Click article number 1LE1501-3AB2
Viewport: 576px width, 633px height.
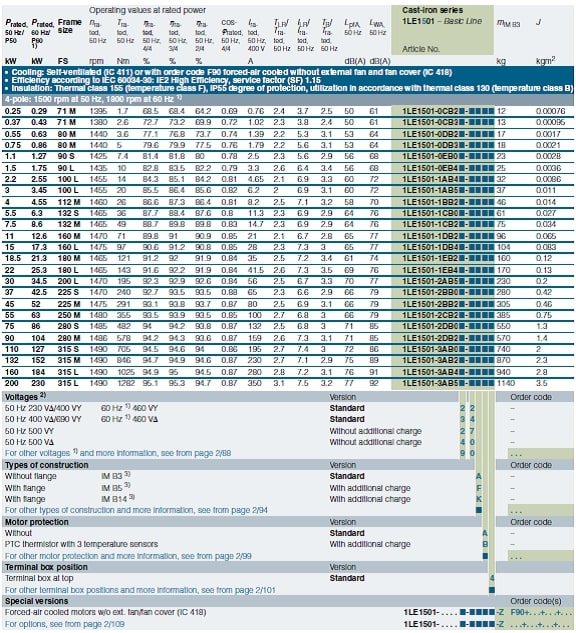tap(430, 360)
